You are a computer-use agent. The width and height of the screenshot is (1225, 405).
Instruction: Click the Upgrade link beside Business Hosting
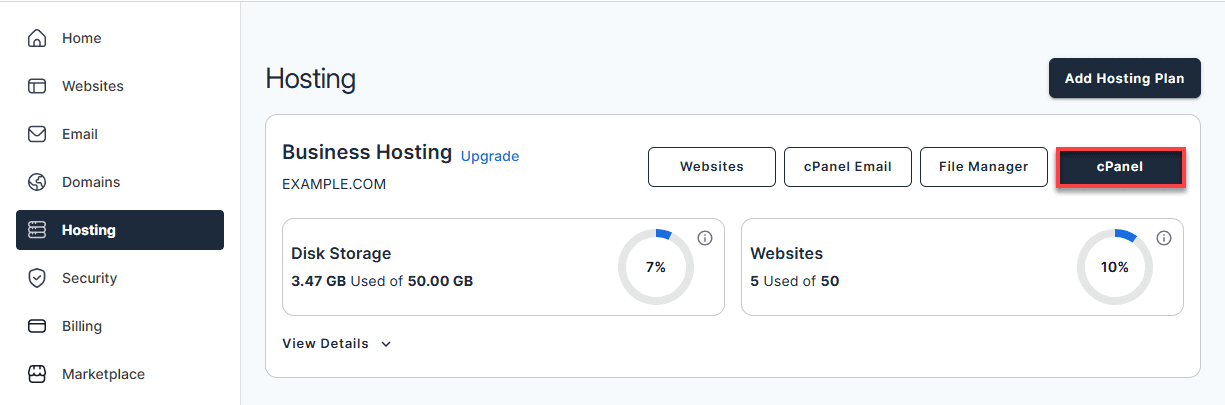click(490, 156)
